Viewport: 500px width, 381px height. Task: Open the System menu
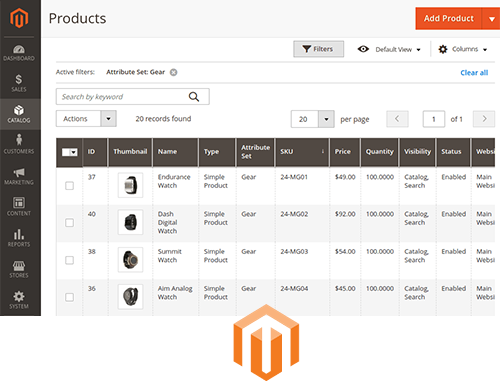[19, 300]
